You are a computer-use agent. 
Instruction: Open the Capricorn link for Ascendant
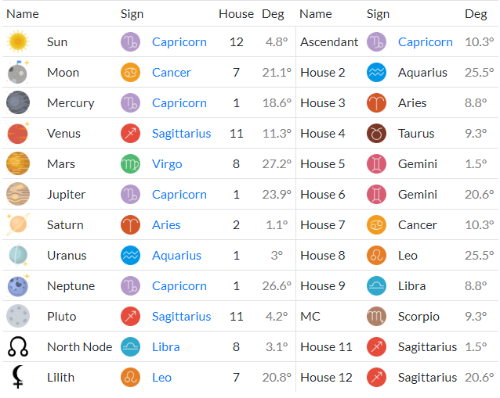425,42
